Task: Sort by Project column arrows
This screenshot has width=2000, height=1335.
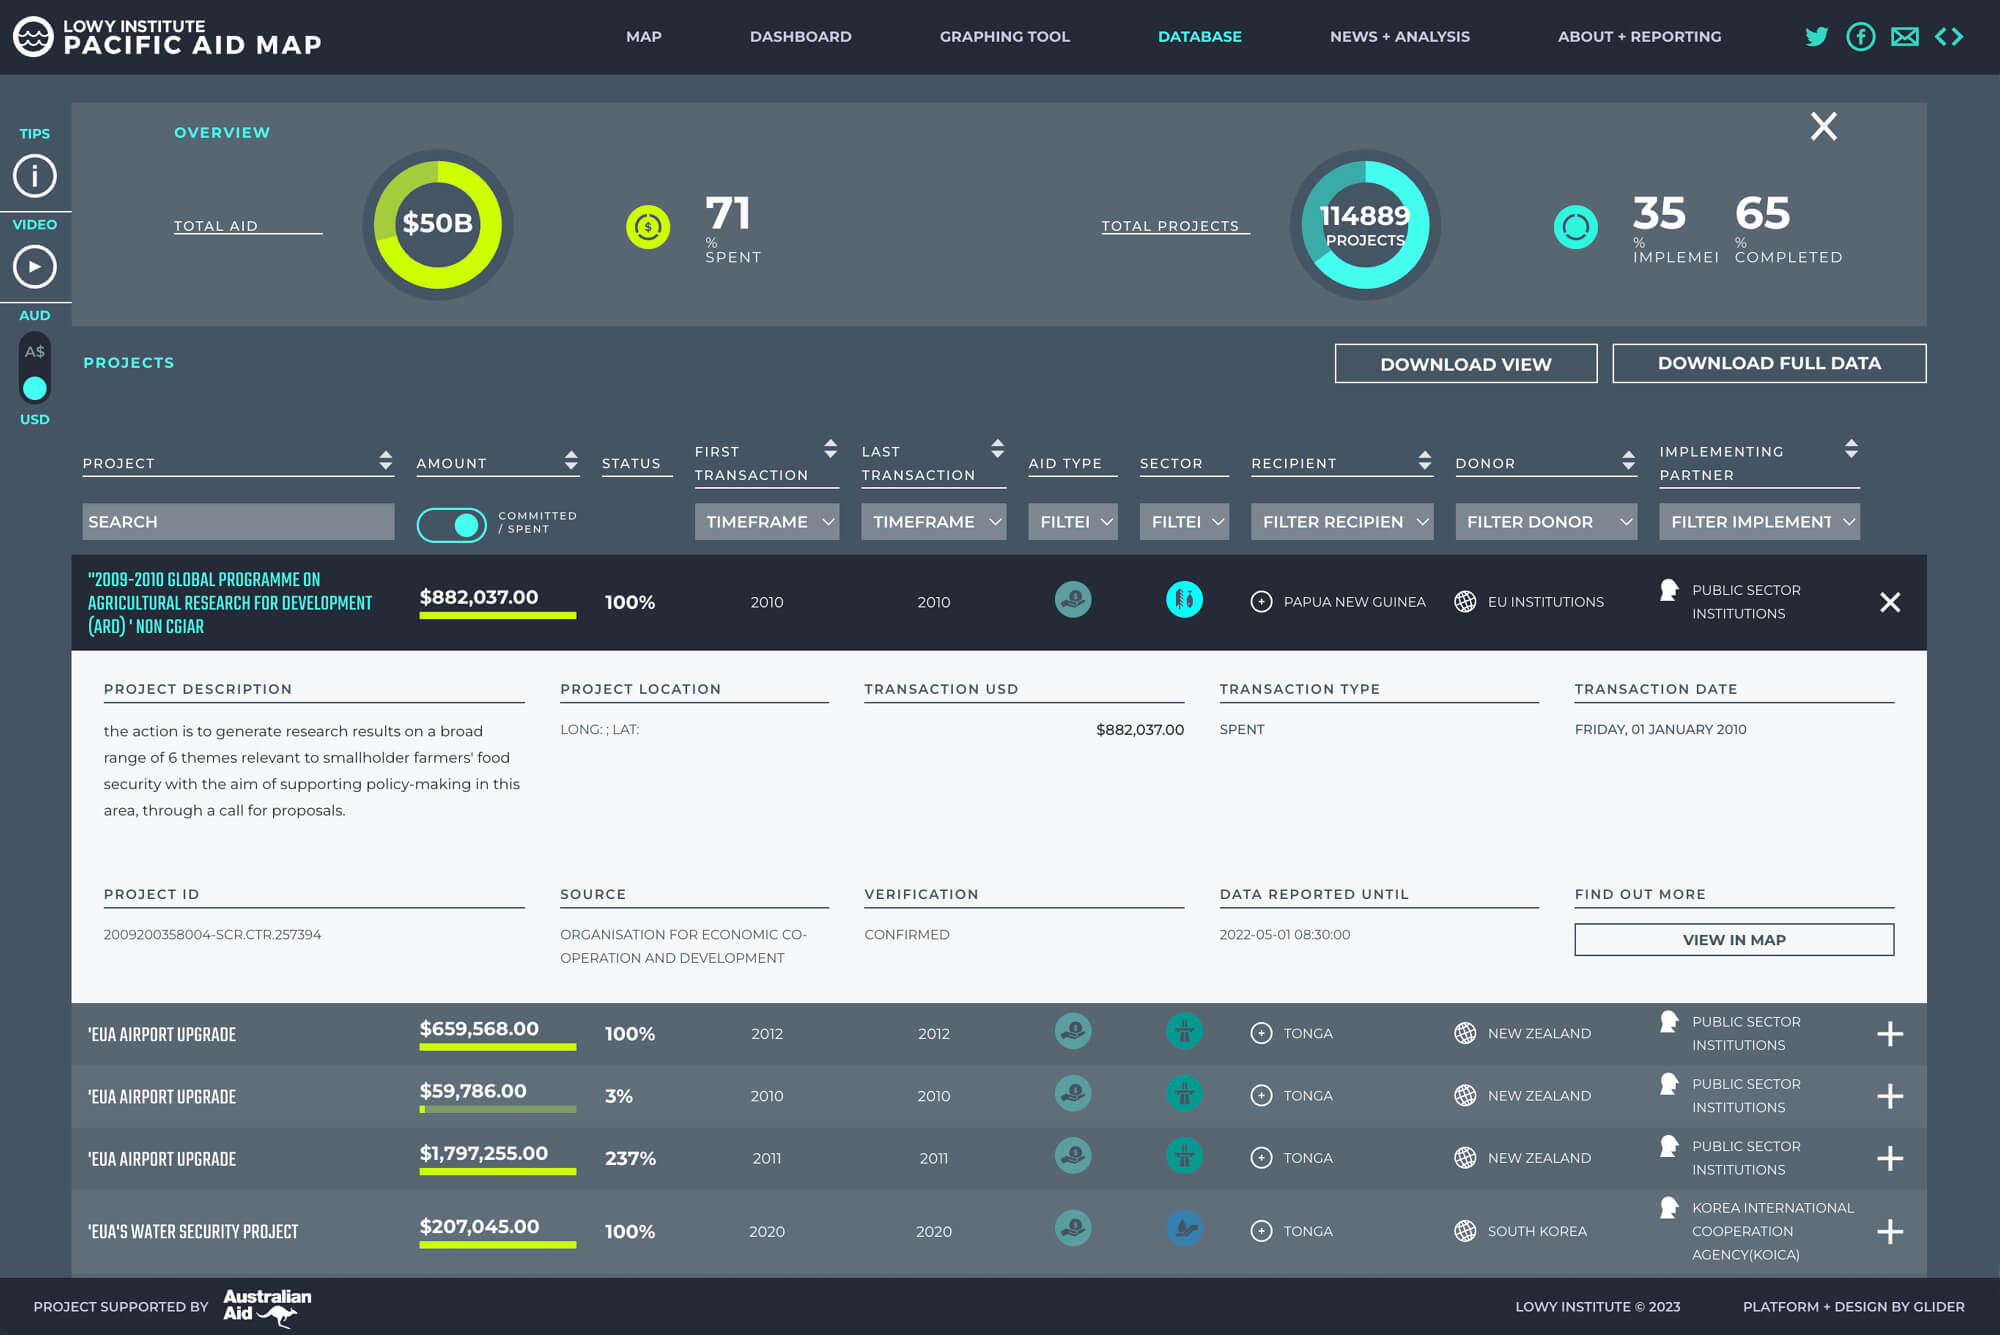Action: tap(385, 460)
